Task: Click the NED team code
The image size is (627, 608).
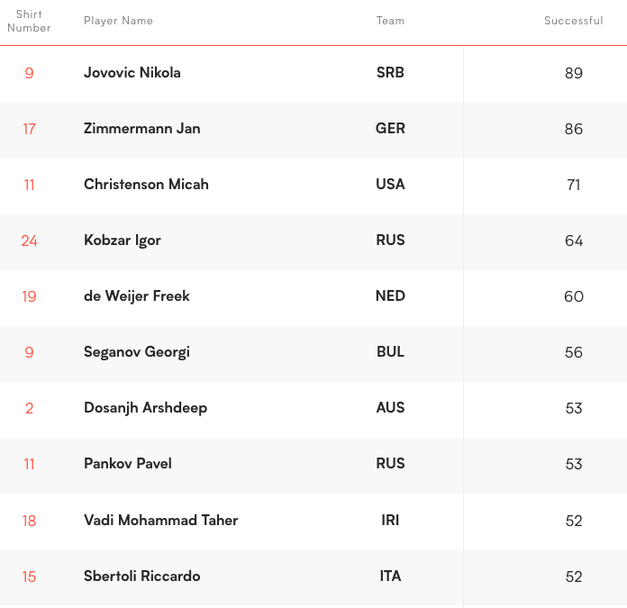Action: pyautogui.click(x=390, y=297)
